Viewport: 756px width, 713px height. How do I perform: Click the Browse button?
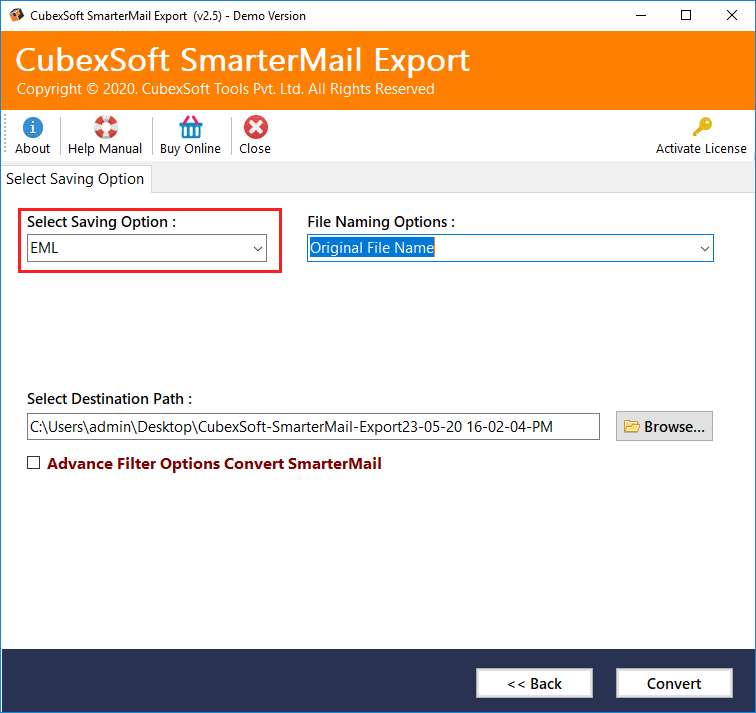pos(664,426)
